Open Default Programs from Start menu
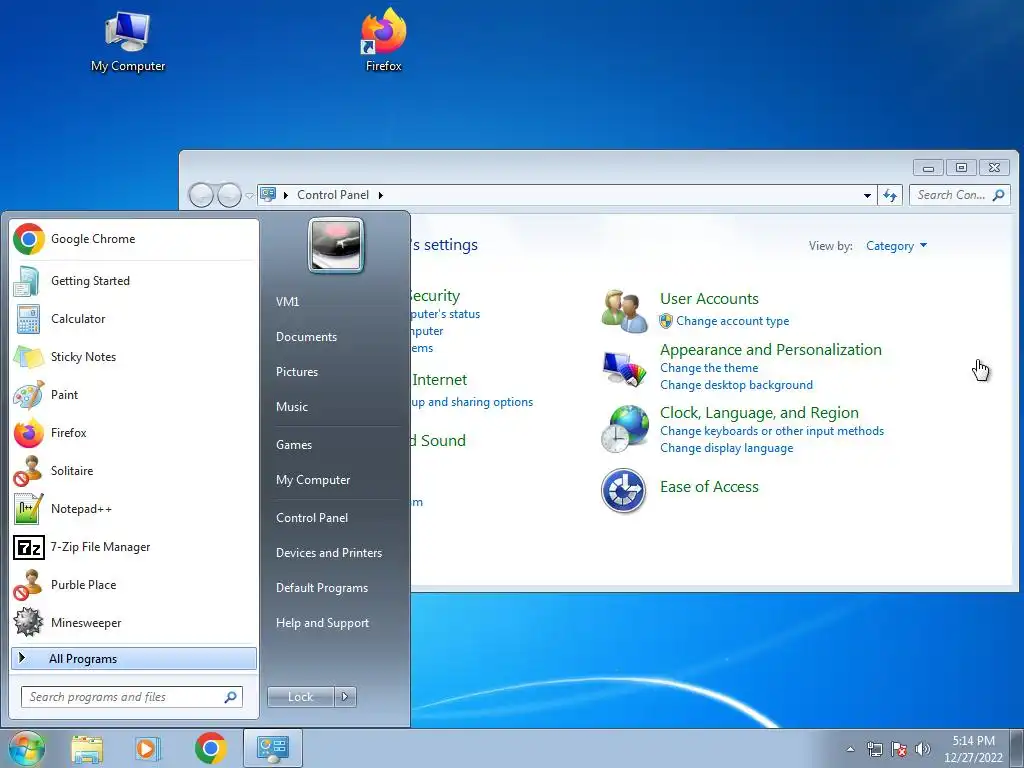Image resolution: width=1024 pixels, height=768 pixels. click(334, 588)
